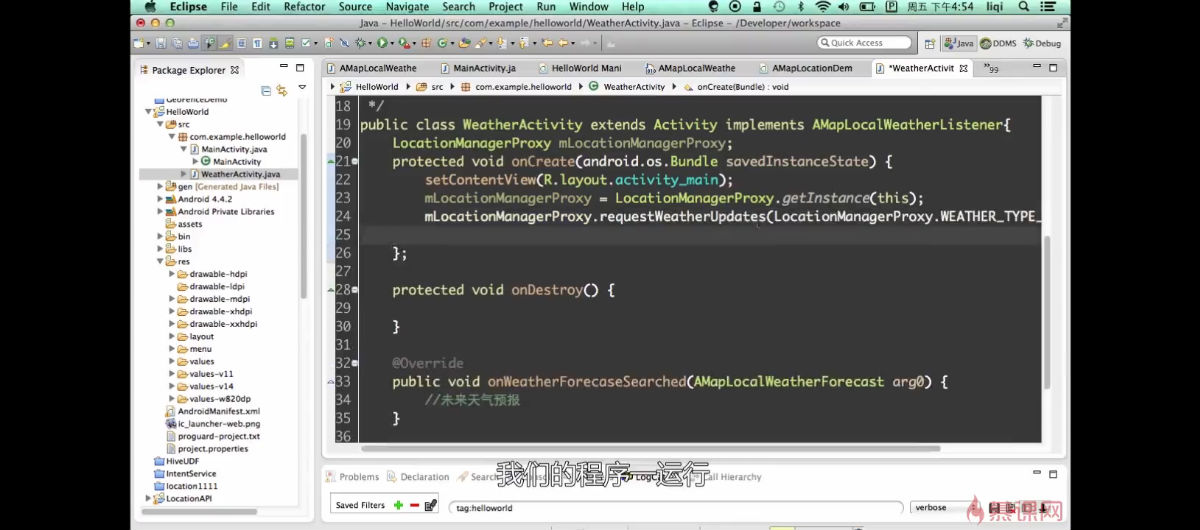Open the verbose log level dropdown
Screen dimensions: 1200x530
948,508
